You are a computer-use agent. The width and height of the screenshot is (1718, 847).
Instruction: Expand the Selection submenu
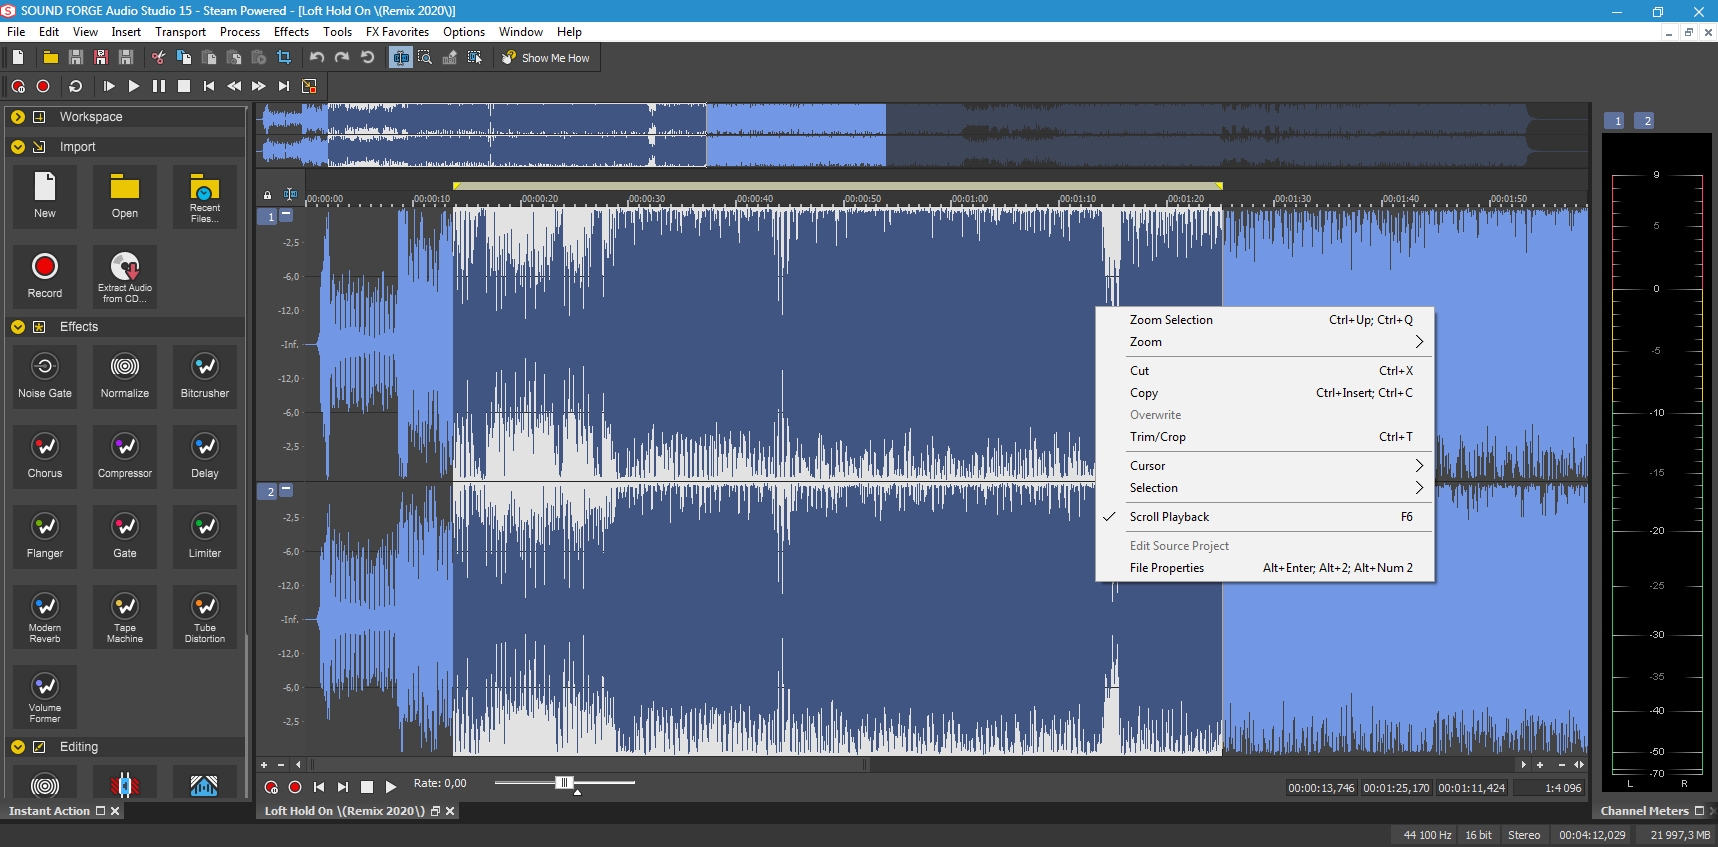pyautogui.click(x=1265, y=488)
